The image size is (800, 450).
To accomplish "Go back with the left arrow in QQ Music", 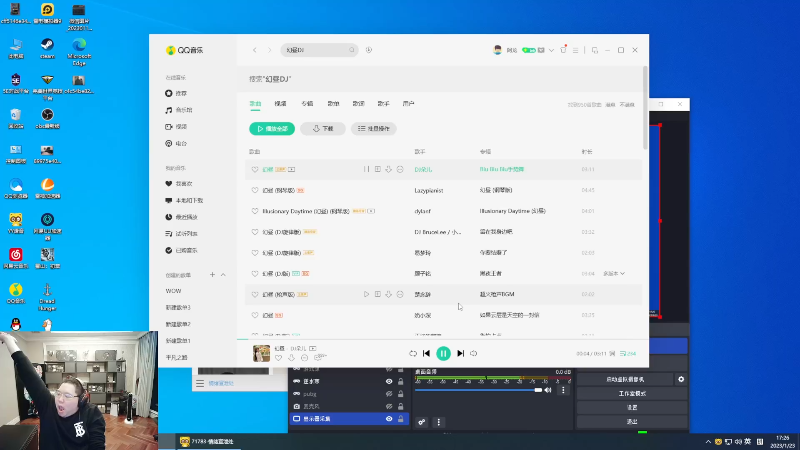I will click(255, 50).
